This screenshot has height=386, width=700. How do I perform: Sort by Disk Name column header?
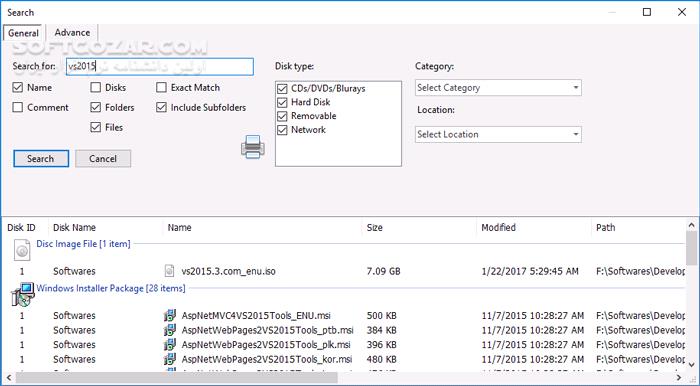point(74,228)
